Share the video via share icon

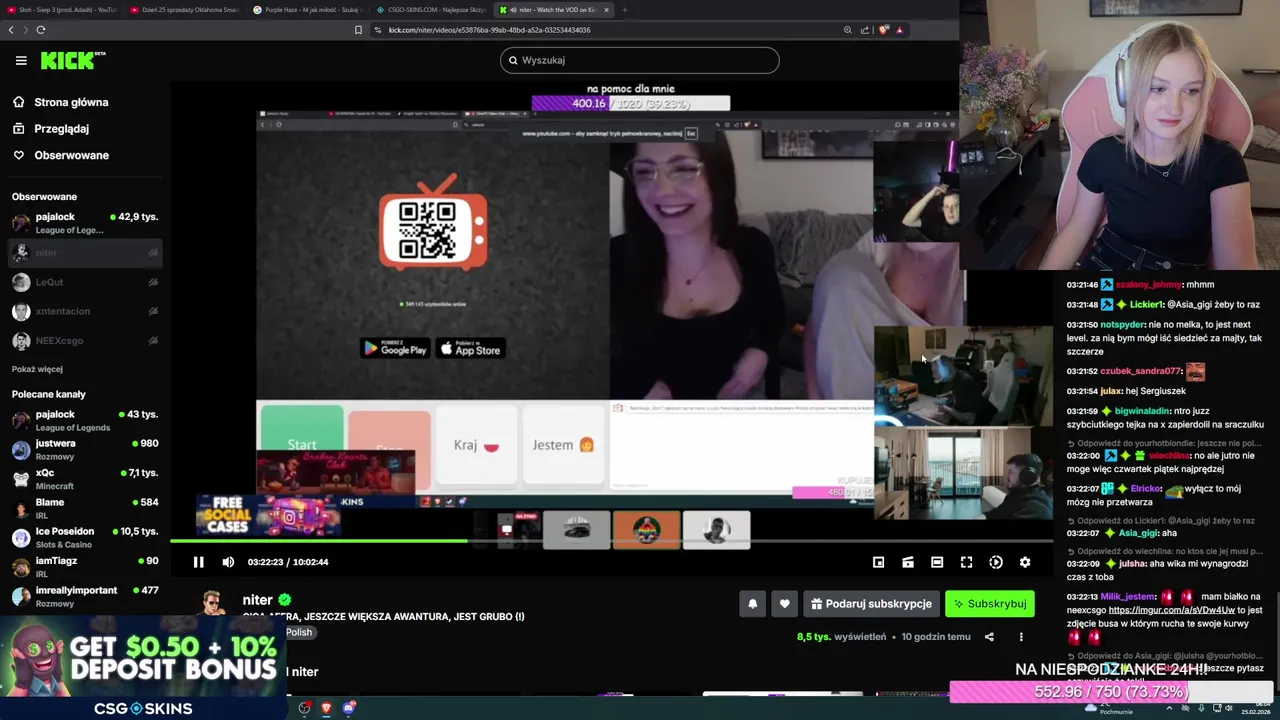click(x=989, y=637)
